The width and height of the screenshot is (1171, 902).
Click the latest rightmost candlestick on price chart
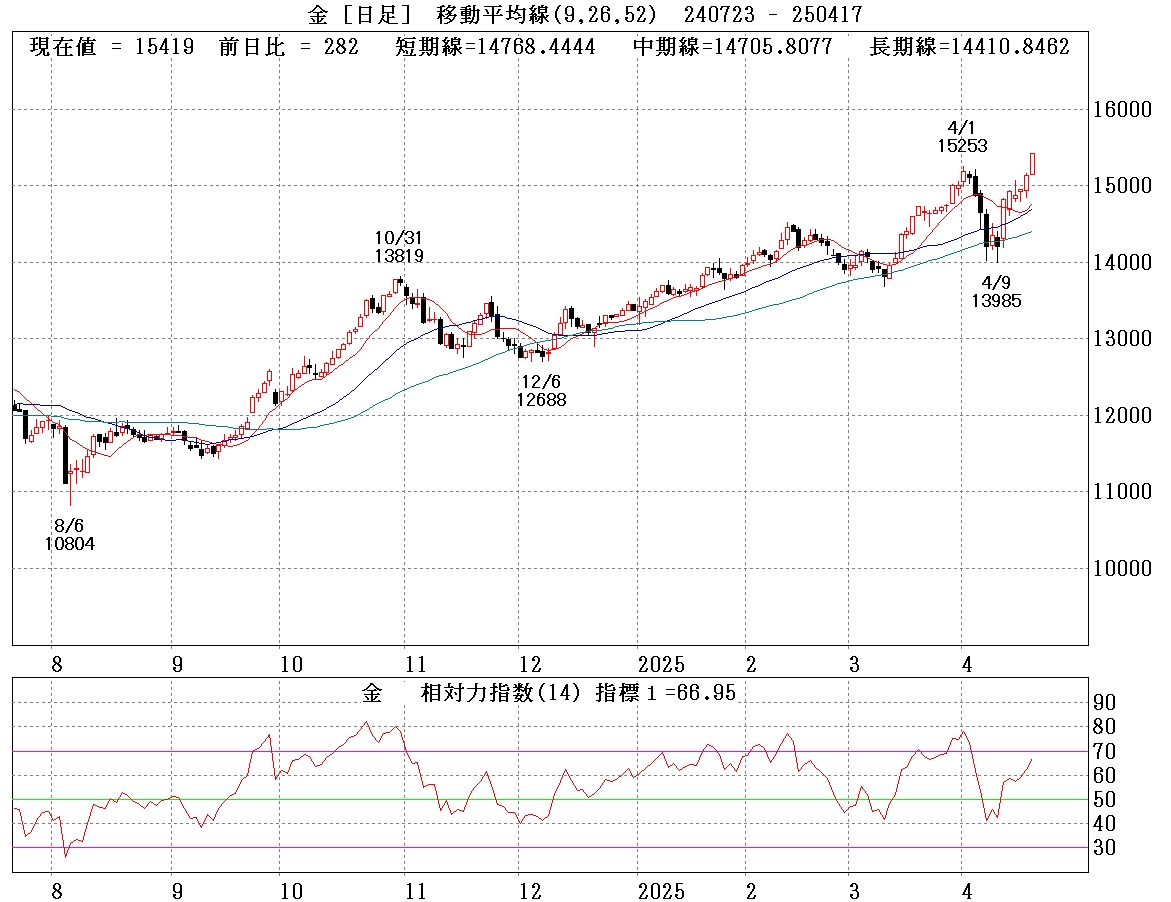coord(1032,164)
